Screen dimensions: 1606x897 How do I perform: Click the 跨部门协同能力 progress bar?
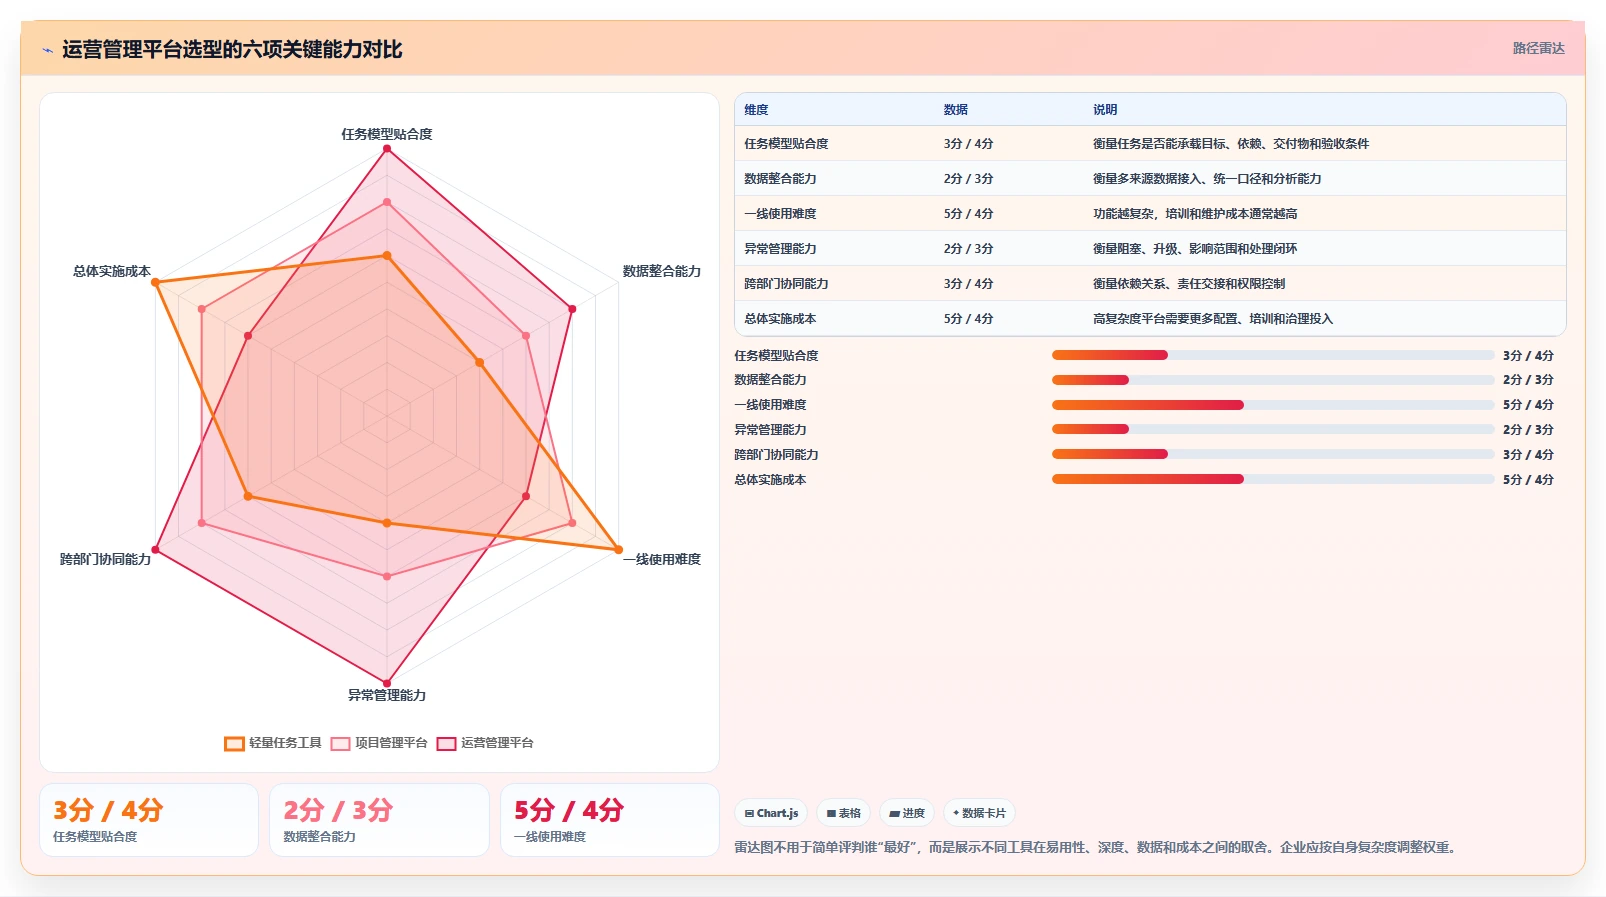[x=1273, y=454]
